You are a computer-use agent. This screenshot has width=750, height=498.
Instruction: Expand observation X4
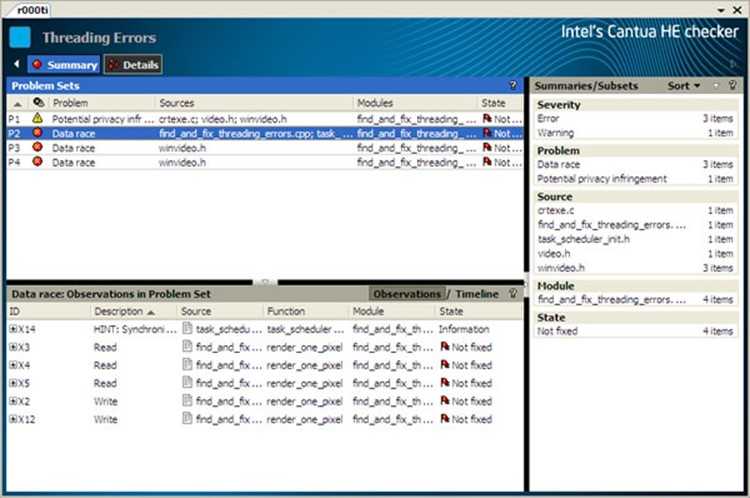click(13, 365)
